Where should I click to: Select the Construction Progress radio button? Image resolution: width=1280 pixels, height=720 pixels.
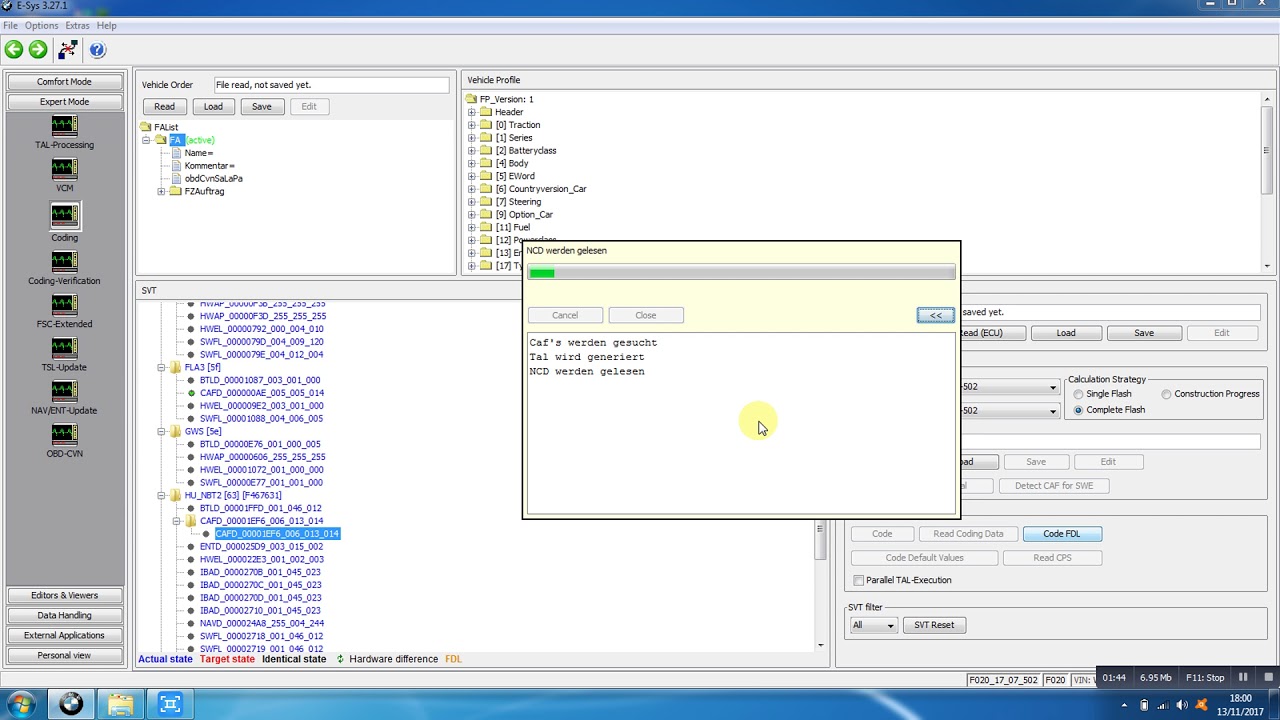(1166, 394)
